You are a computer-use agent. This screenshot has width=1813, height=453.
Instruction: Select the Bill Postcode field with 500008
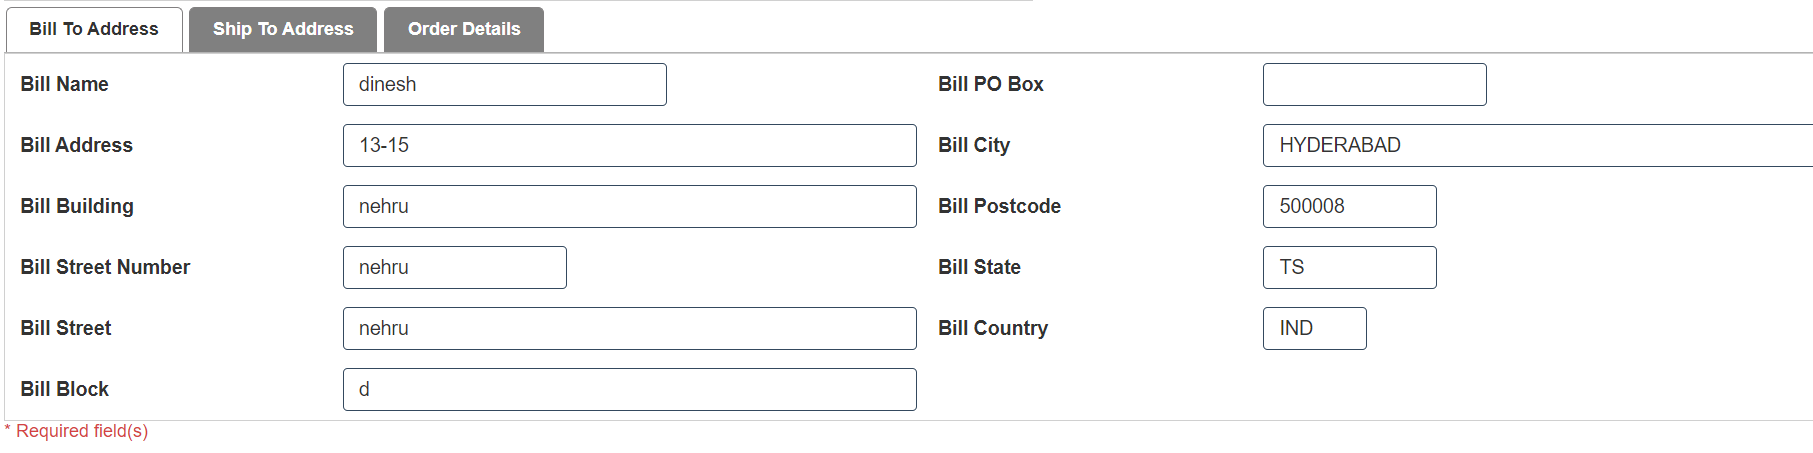coord(1349,207)
